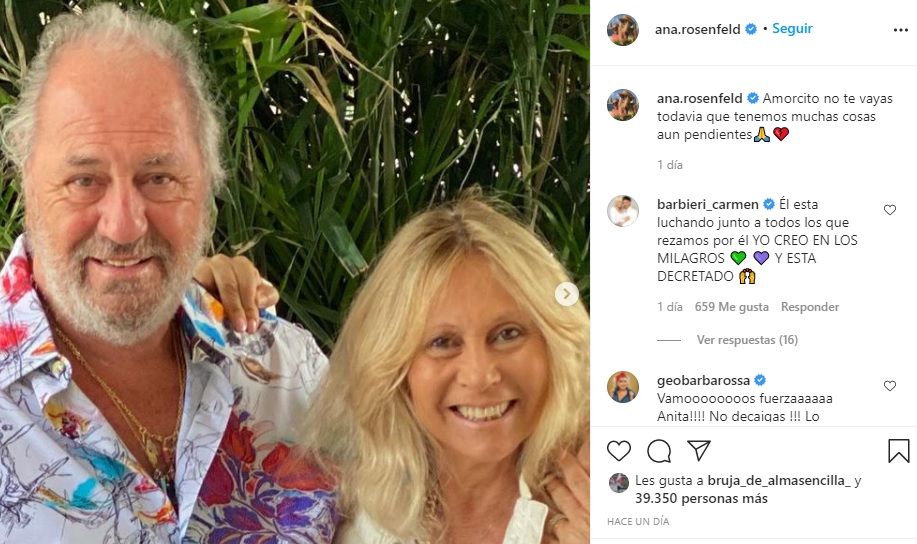
Task: Open barbieri_carmen's profile name
Action: pyautogui.click(x=708, y=204)
